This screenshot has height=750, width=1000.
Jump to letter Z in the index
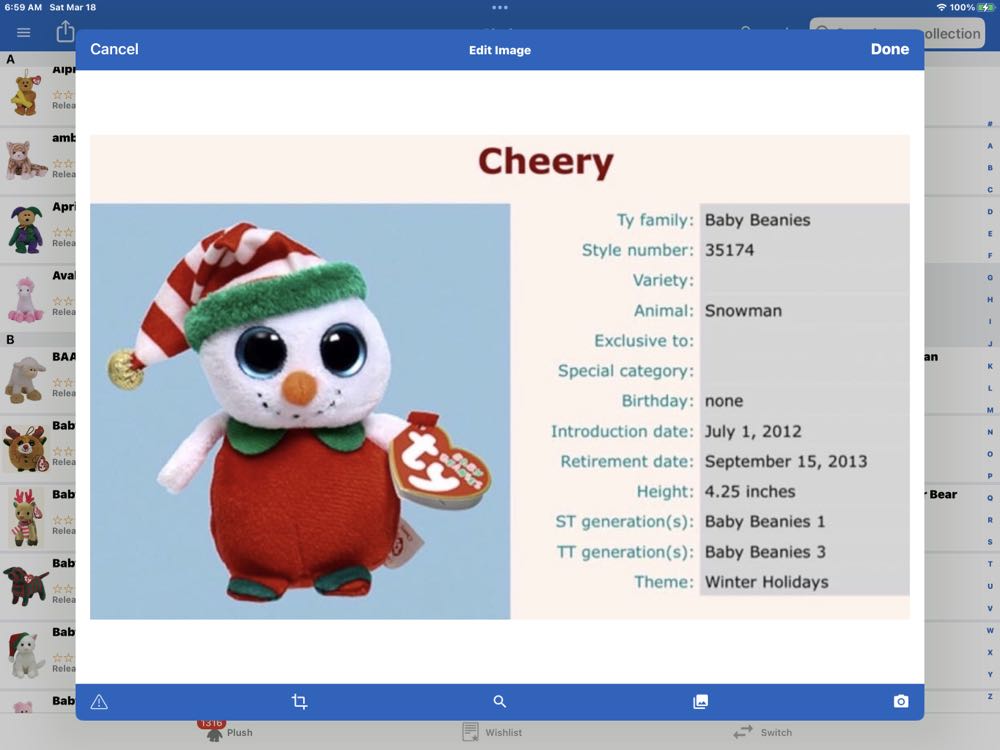pyautogui.click(x=990, y=696)
